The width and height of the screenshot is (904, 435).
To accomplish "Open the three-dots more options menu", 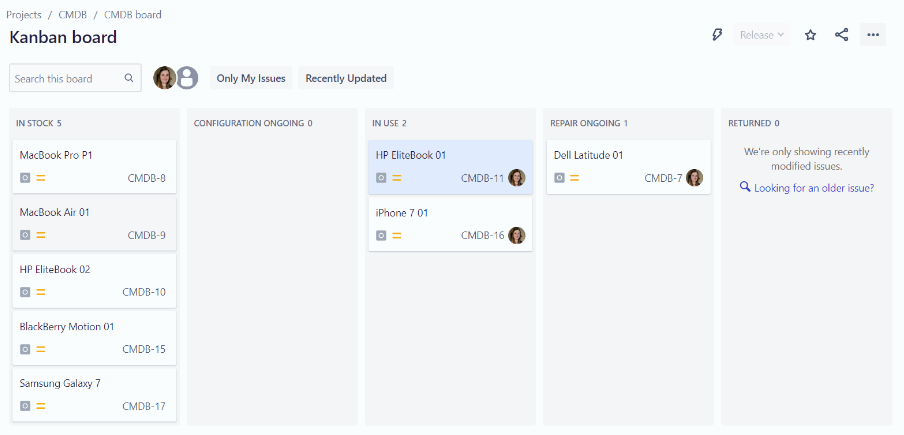I will [x=873, y=35].
